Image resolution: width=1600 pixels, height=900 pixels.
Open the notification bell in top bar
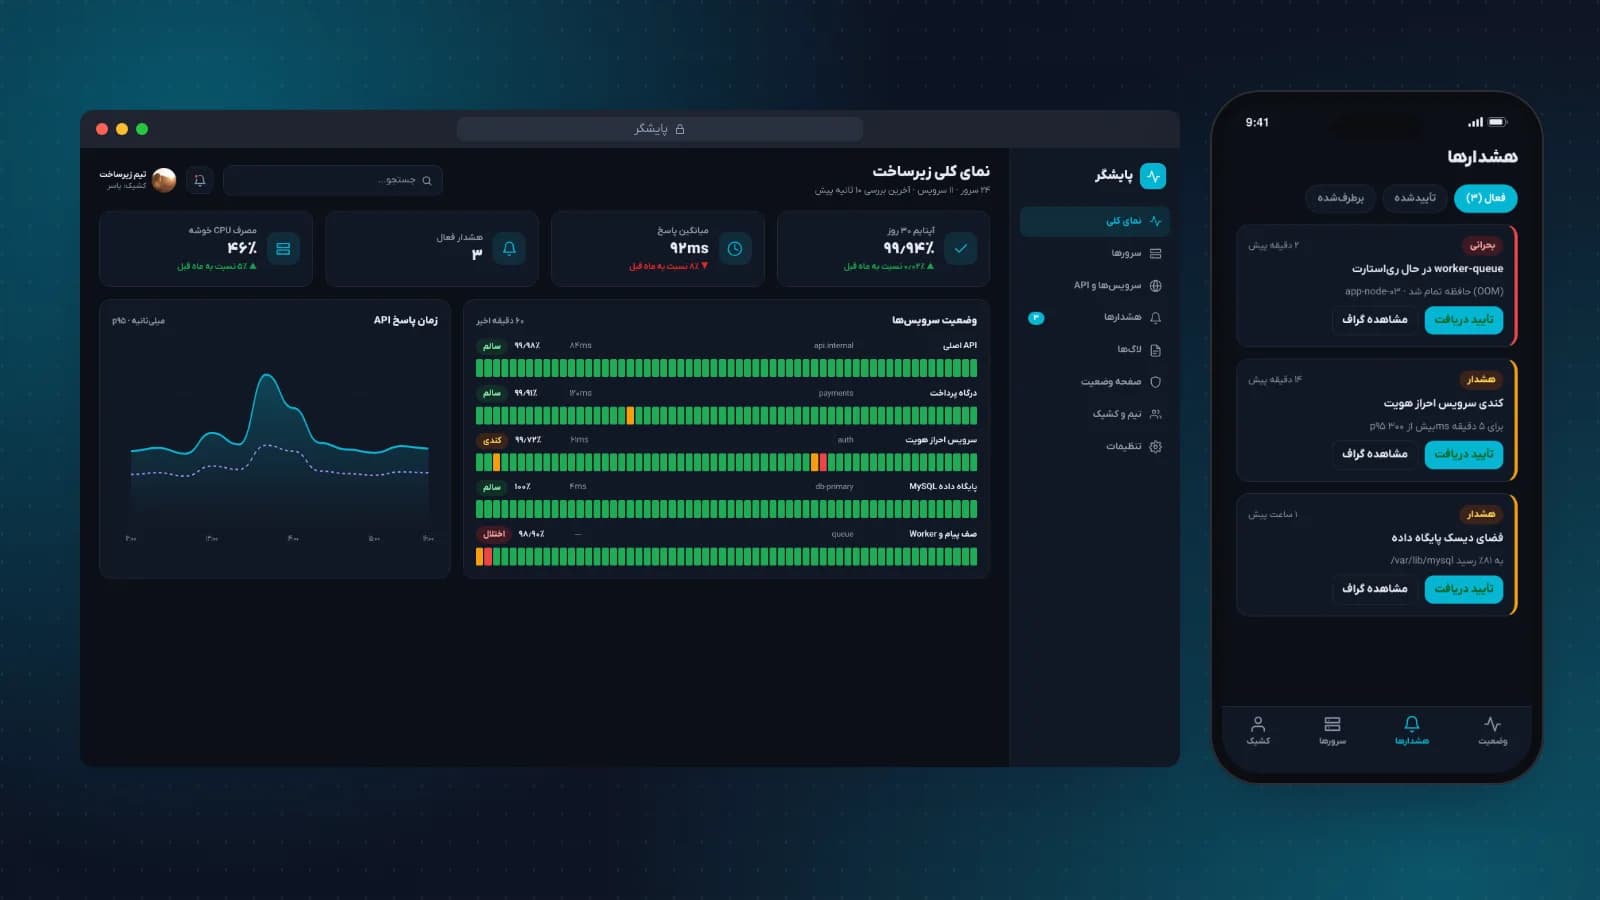pyautogui.click(x=200, y=180)
